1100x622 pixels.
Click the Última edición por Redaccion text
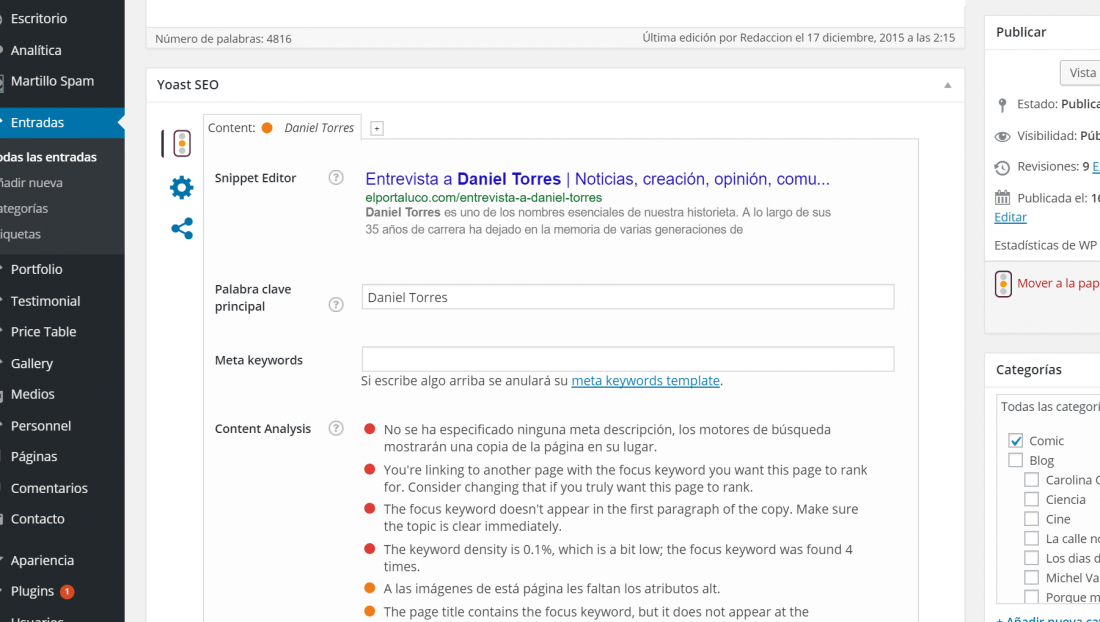[x=798, y=38]
